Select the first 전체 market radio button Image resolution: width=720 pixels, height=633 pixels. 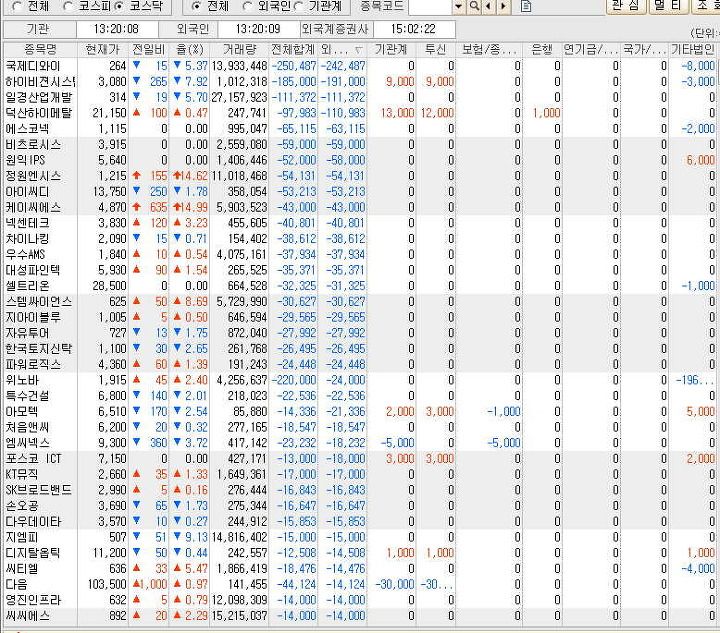[17, 6]
